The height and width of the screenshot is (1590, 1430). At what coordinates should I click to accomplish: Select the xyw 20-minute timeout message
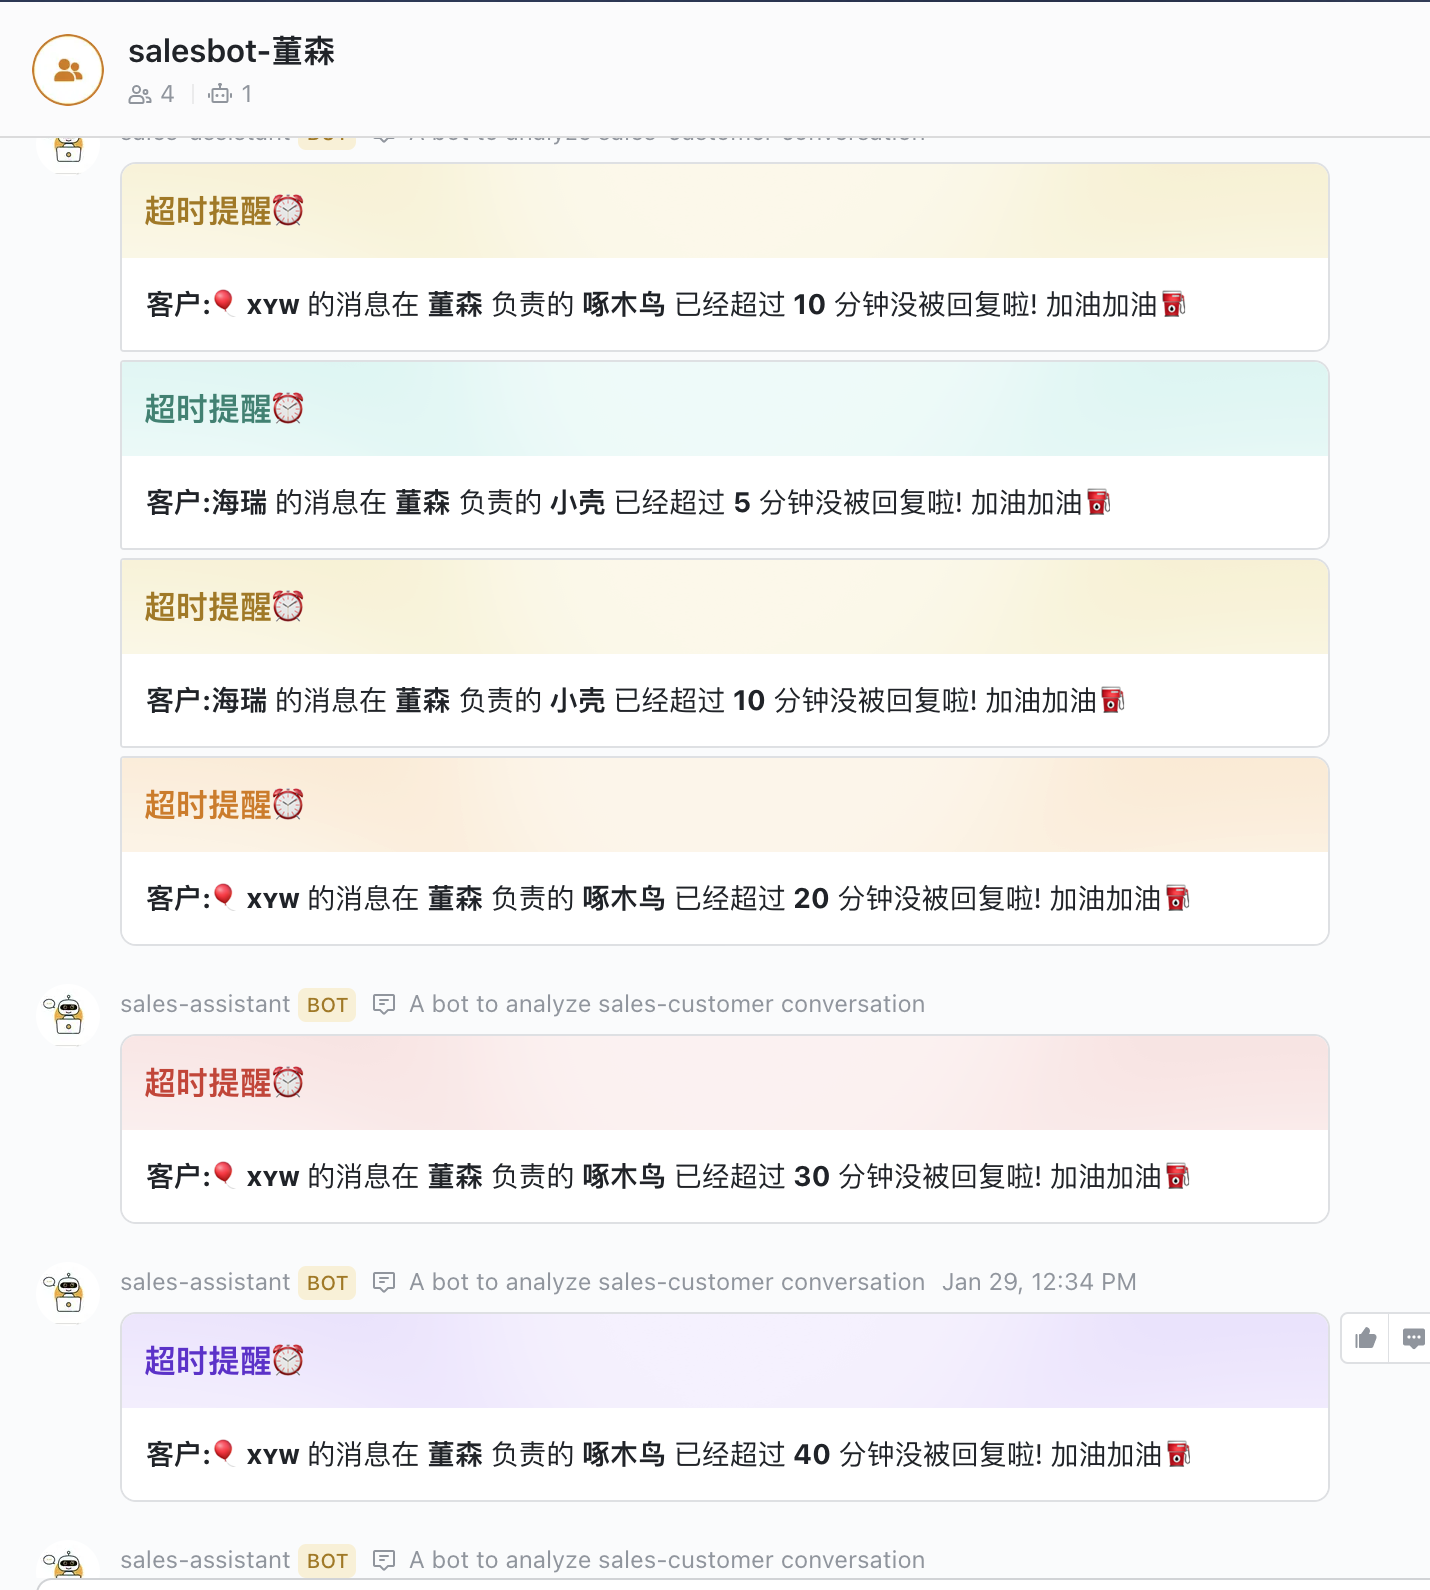[x=667, y=898]
